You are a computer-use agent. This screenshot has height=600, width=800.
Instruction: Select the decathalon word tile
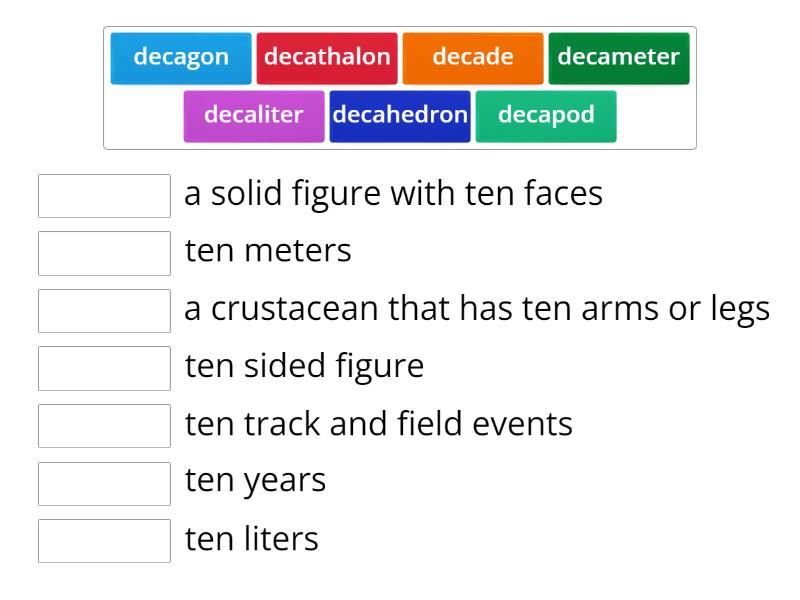328,57
